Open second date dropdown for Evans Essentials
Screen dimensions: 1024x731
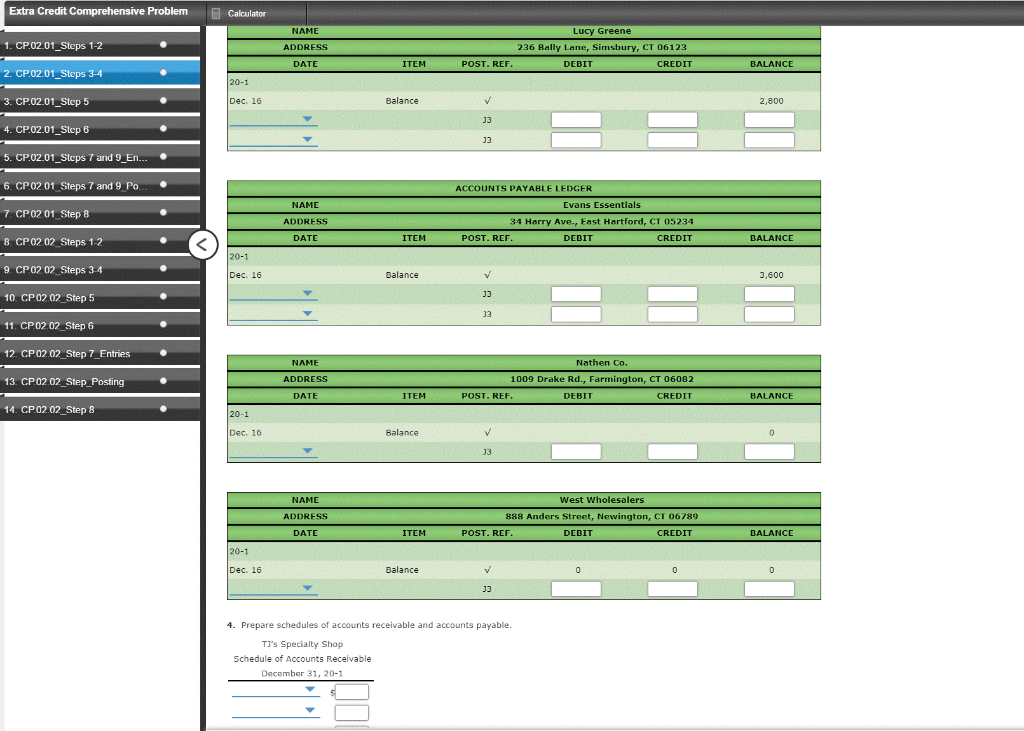pos(273,314)
